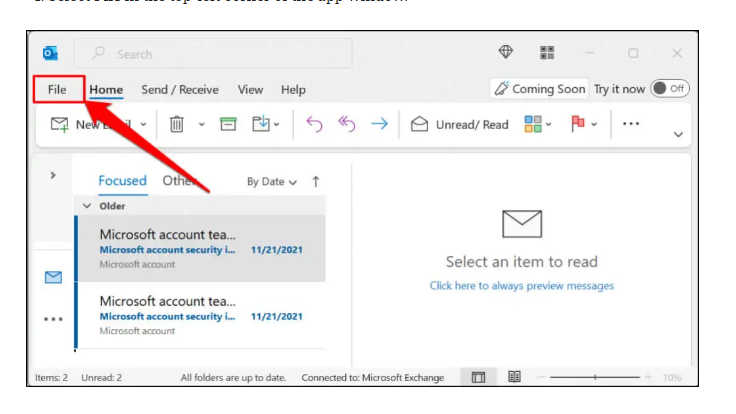
Task: Expand the ribbon display options chevron
Action: [678, 135]
